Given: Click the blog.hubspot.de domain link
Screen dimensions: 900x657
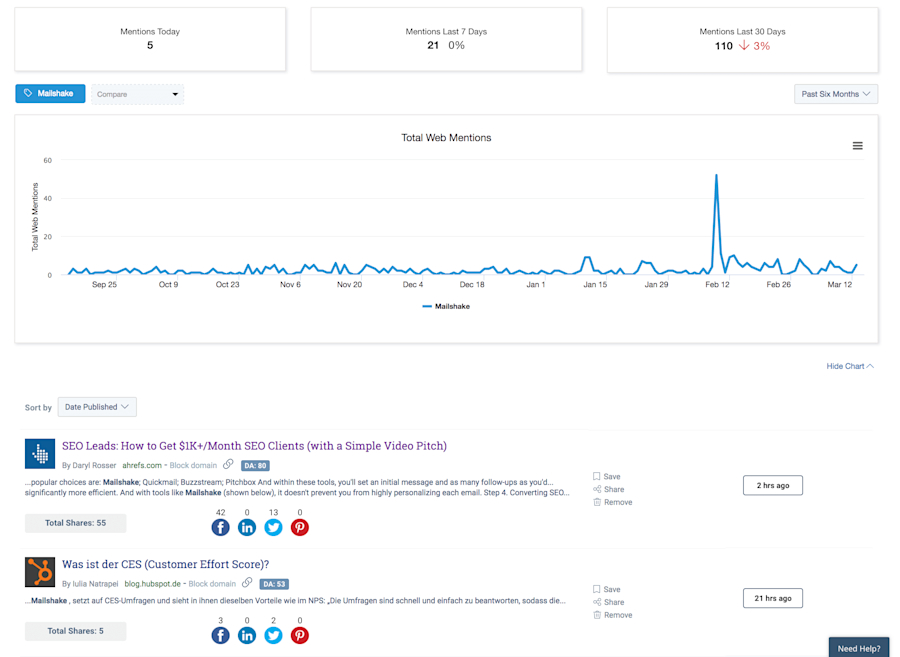Looking at the screenshot, I should (x=152, y=584).
